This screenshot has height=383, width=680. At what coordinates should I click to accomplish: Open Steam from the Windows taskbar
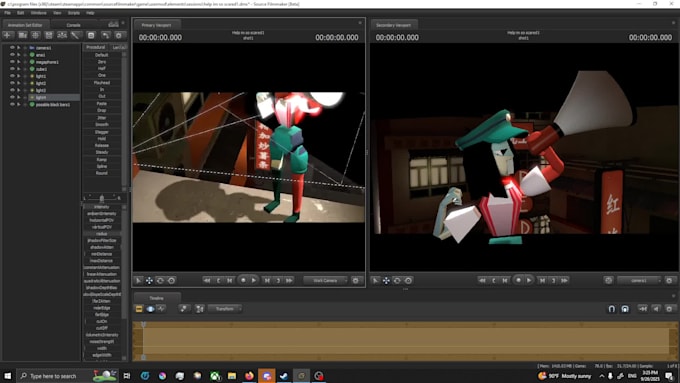click(x=284, y=376)
